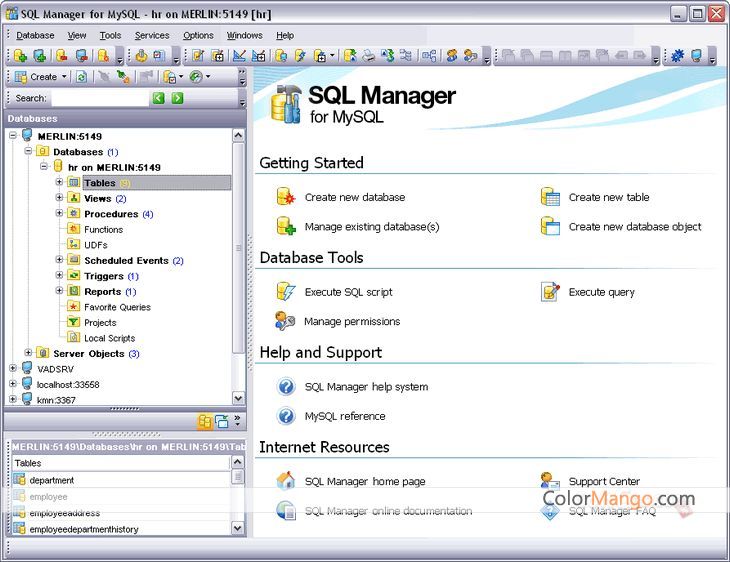Select localhost:33558 host in tree

pyautogui.click(x=68, y=385)
